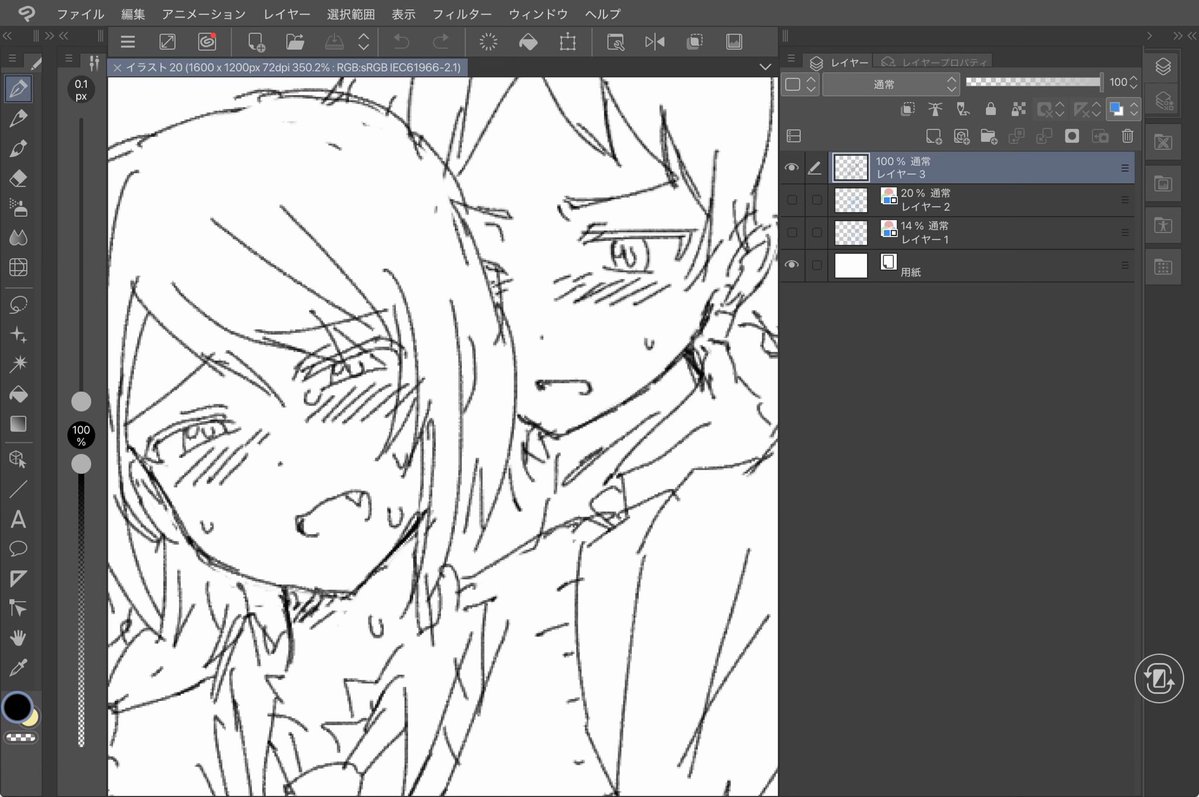Viewport: 1199px width, 797px height.
Task: Select the Fill bucket tool in toolbar
Action: point(18,394)
